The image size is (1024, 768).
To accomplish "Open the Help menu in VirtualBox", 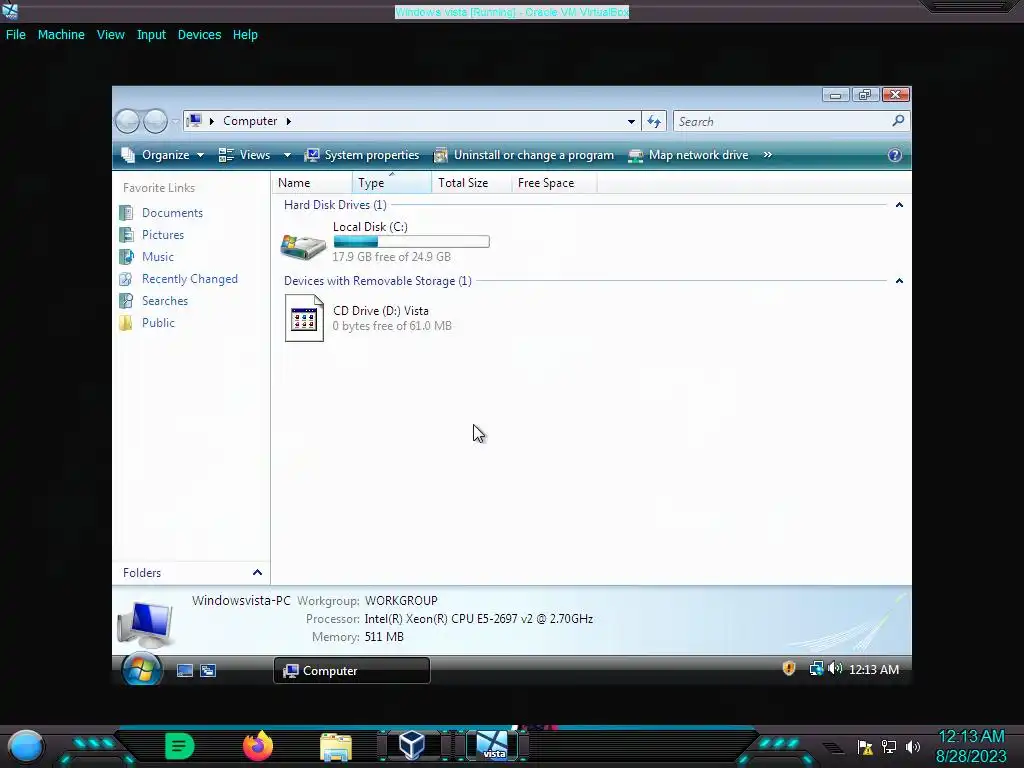I will (245, 35).
